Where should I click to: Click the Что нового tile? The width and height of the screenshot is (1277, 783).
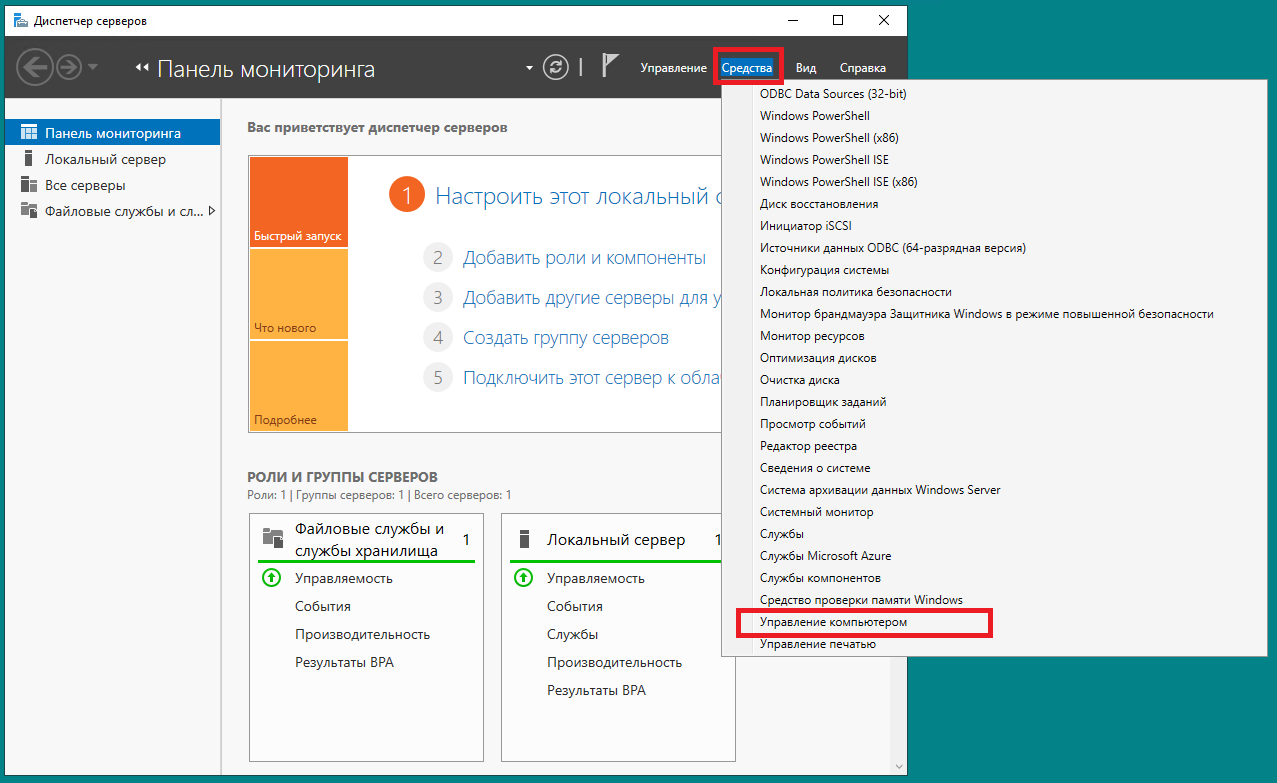298,294
